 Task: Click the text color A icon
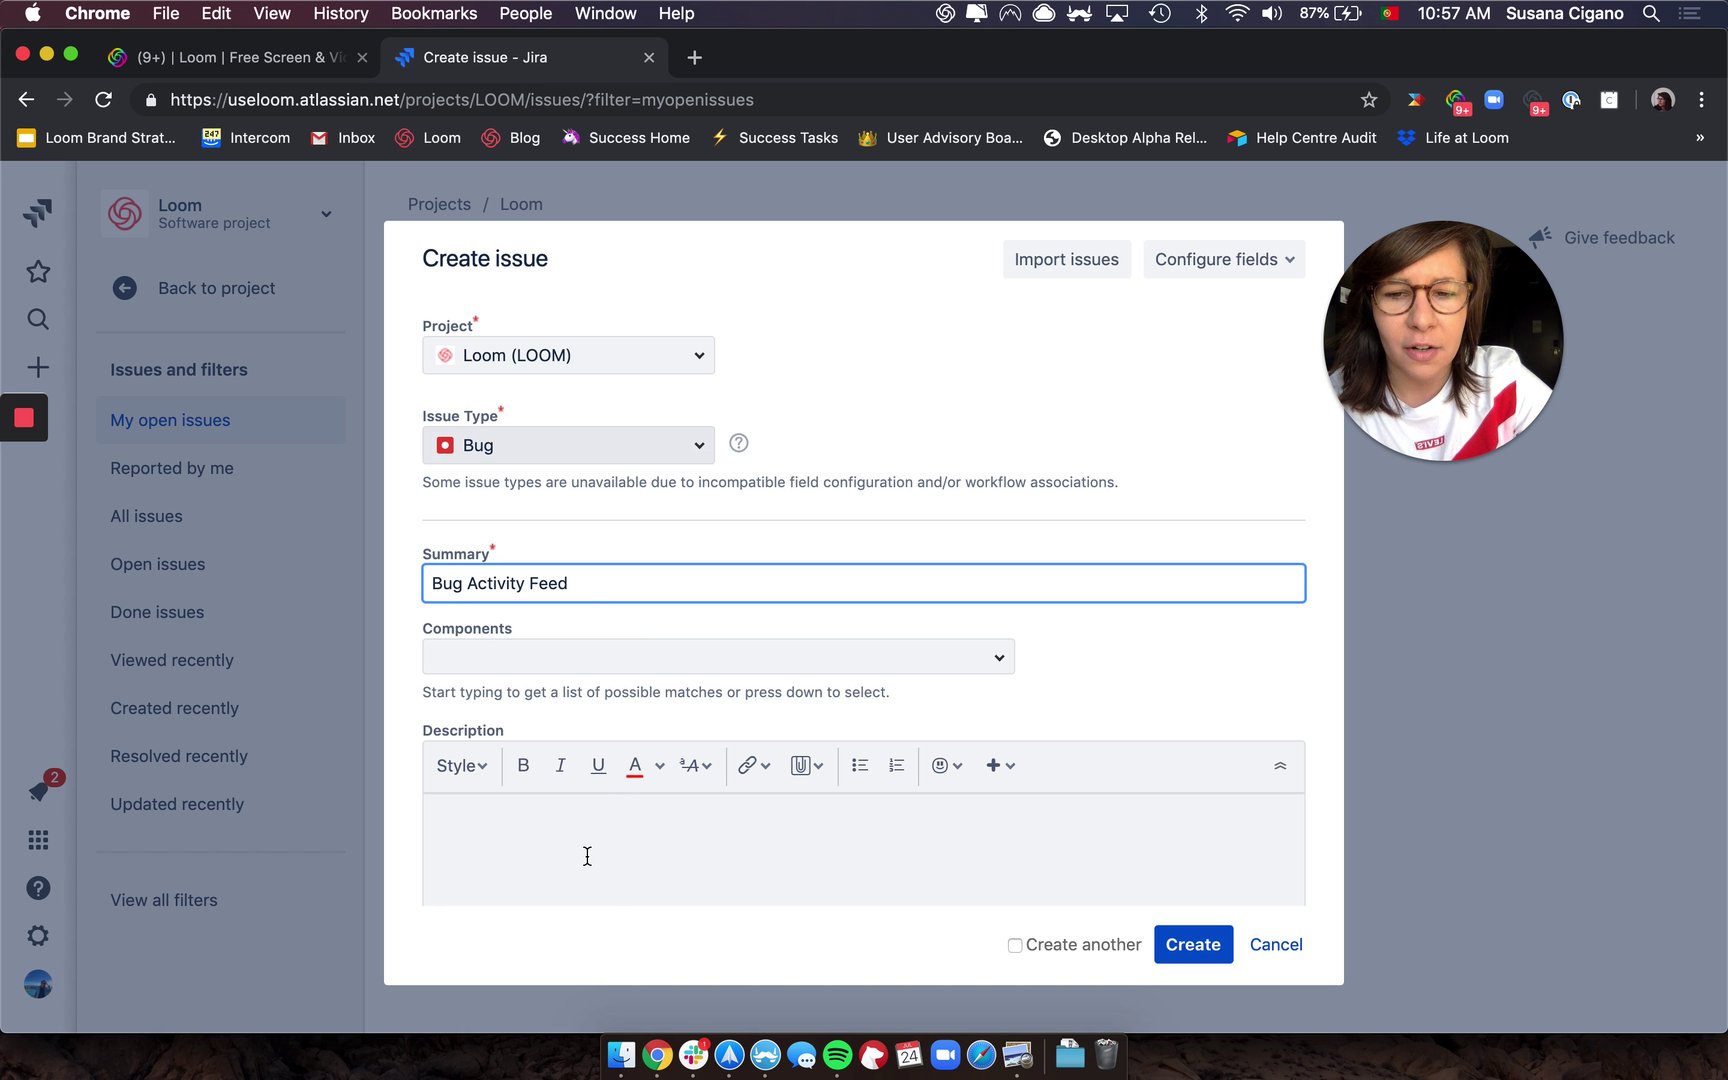tap(635, 766)
